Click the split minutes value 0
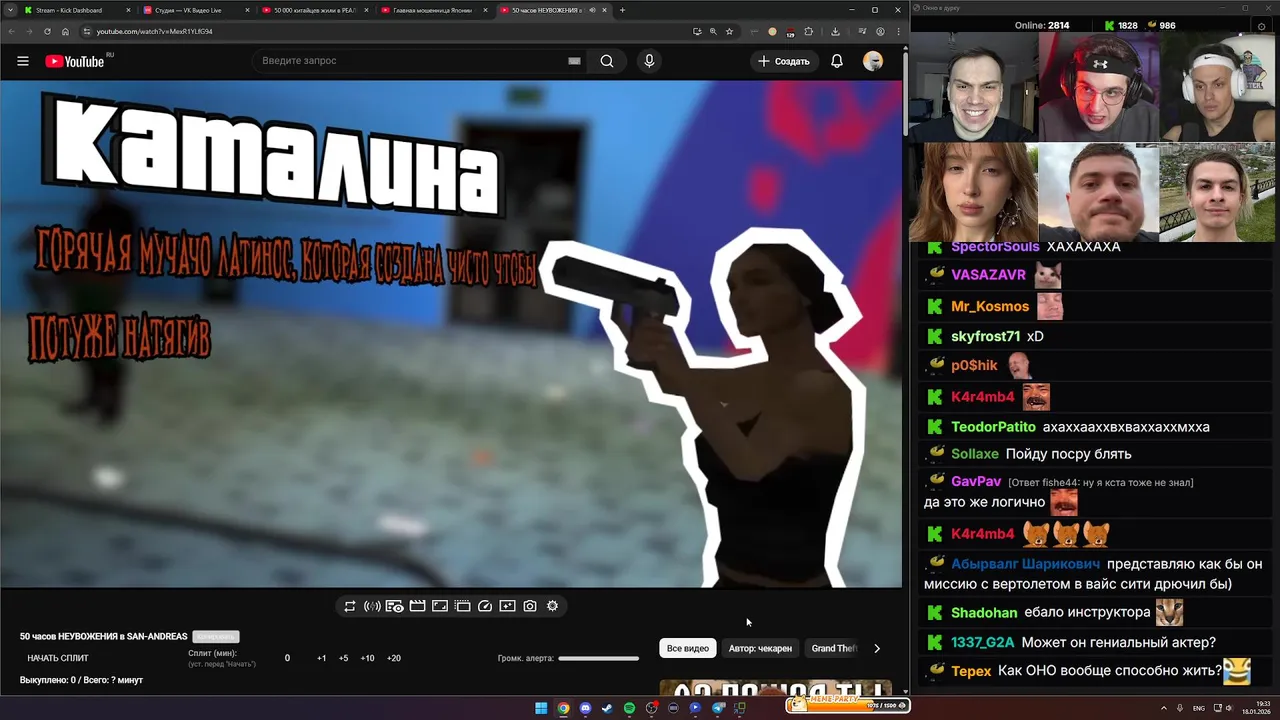 click(x=287, y=658)
